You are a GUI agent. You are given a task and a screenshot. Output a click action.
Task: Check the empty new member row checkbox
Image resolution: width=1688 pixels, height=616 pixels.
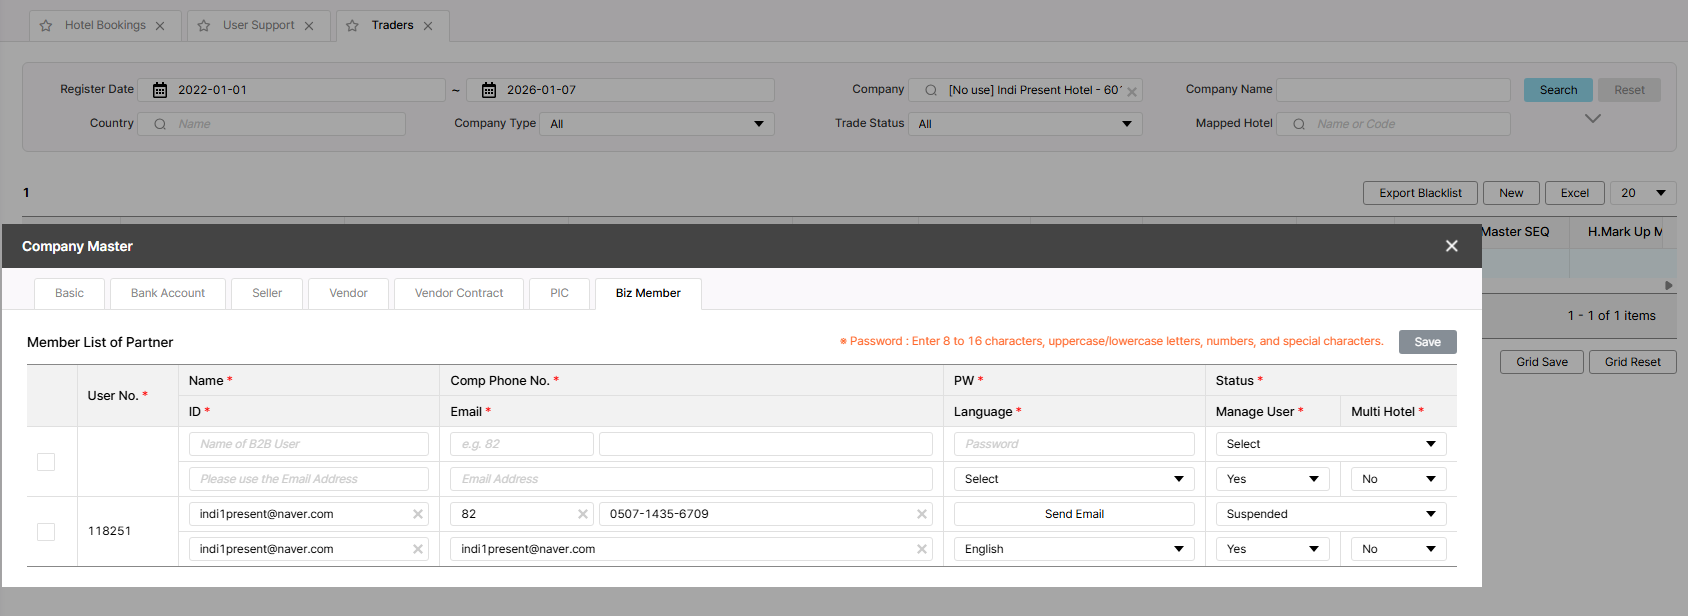click(x=46, y=462)
